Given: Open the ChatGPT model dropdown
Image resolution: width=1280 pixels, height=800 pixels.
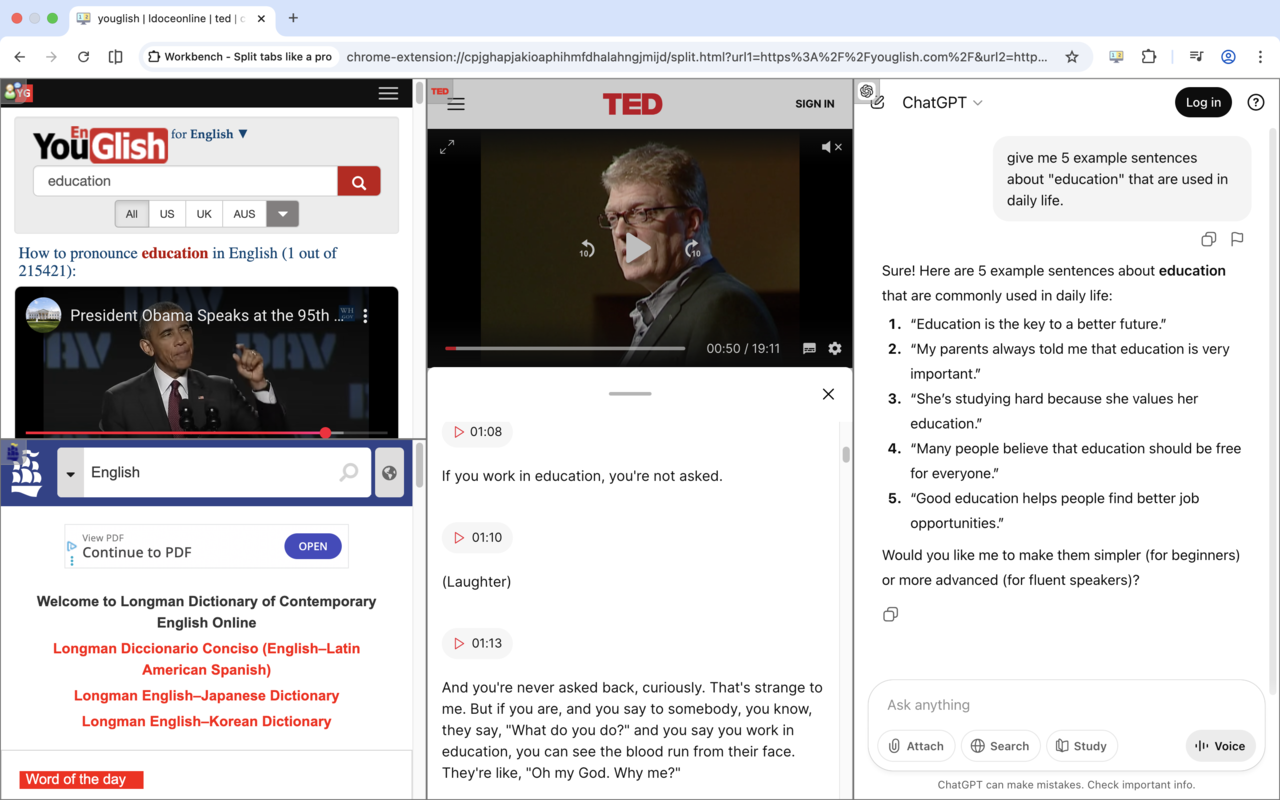Looking at the screenshot, I should click(942, 102).
